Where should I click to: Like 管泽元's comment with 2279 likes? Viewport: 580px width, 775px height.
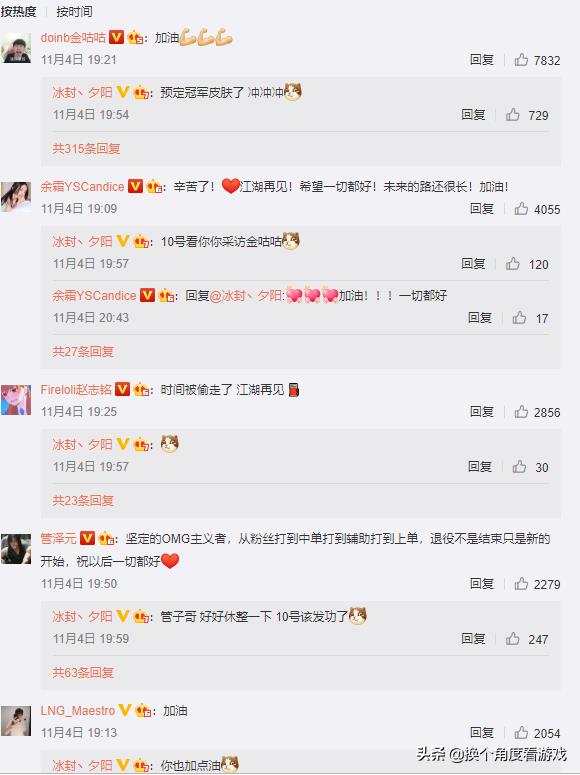(521, 584)
